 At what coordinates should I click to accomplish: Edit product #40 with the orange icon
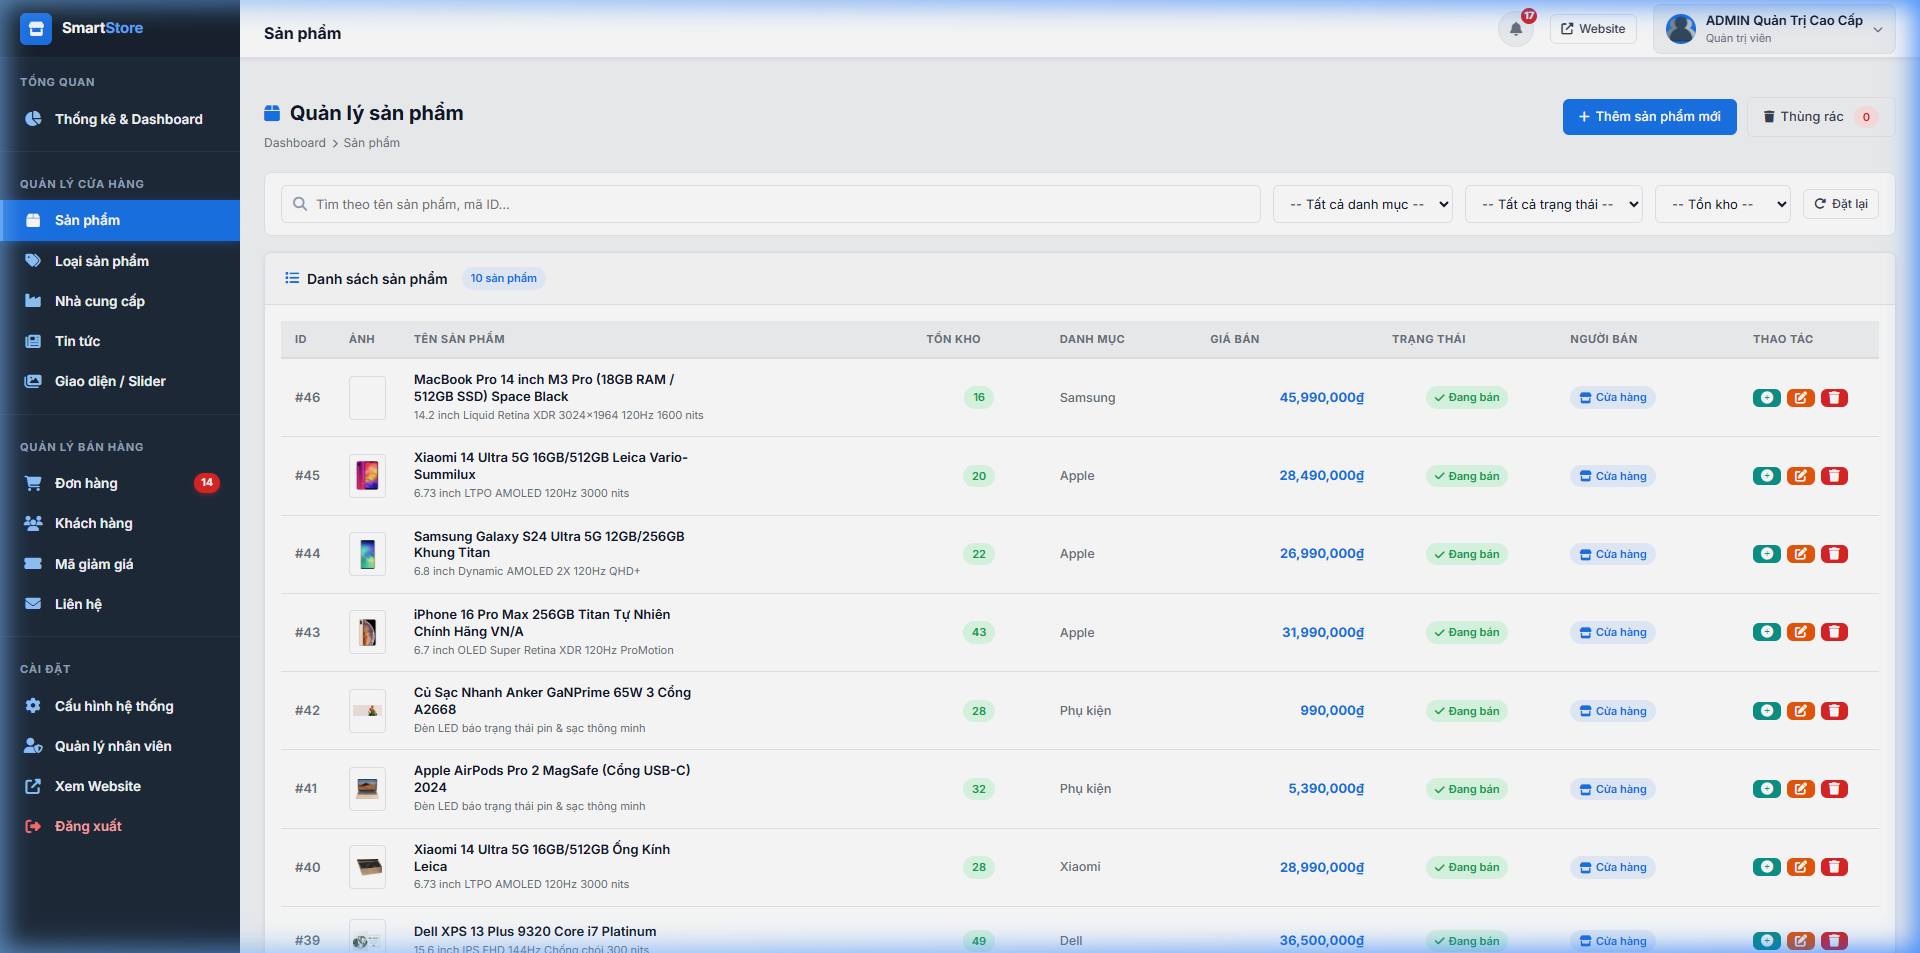click(x=1801, y=867)
